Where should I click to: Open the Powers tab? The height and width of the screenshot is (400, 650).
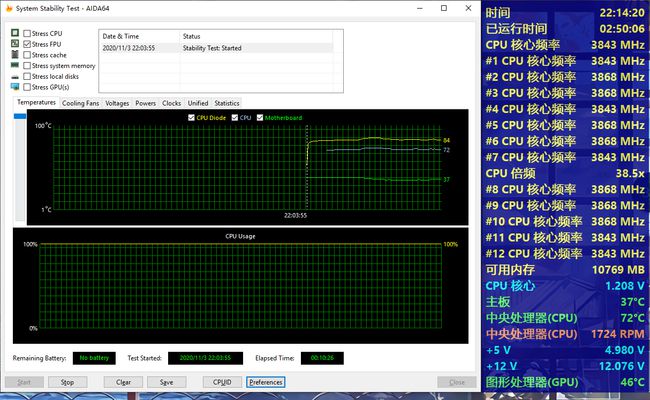click(146, 103)
